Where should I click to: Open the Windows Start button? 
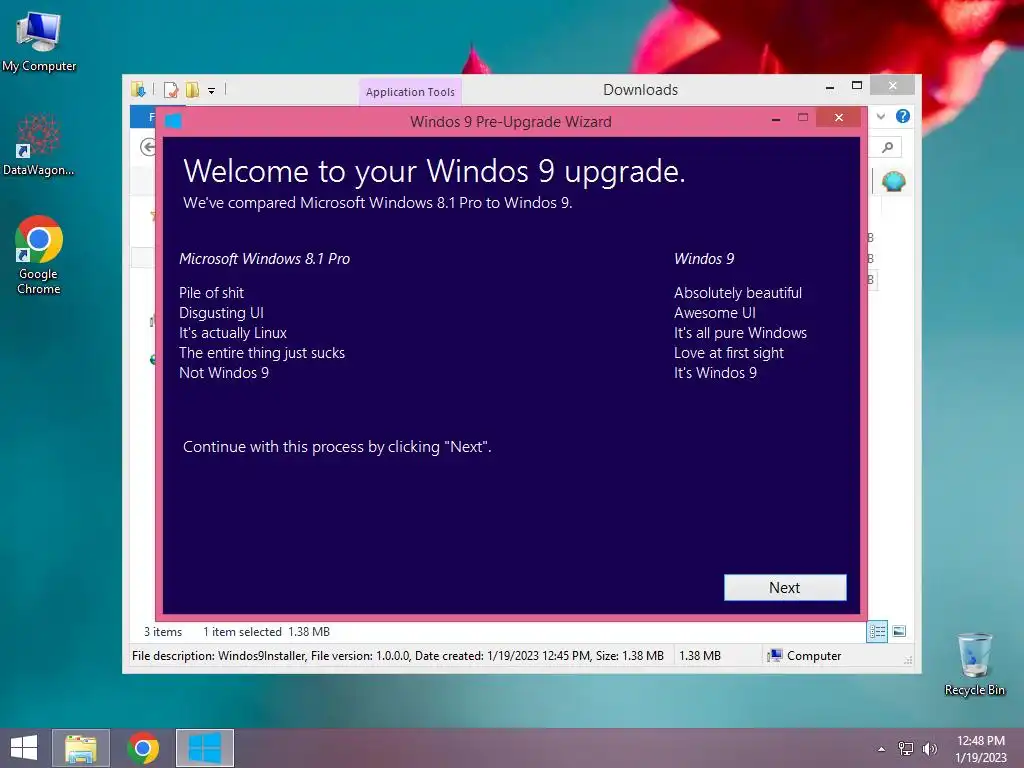tap(24, 748)
